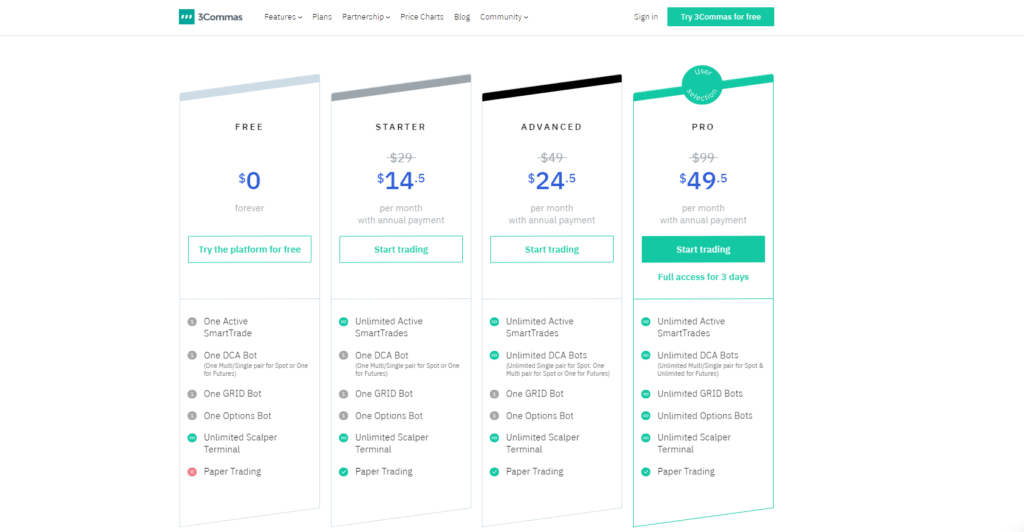Click the $0 price text
The width and height of the screenshot is (1024, 532).
249,180
